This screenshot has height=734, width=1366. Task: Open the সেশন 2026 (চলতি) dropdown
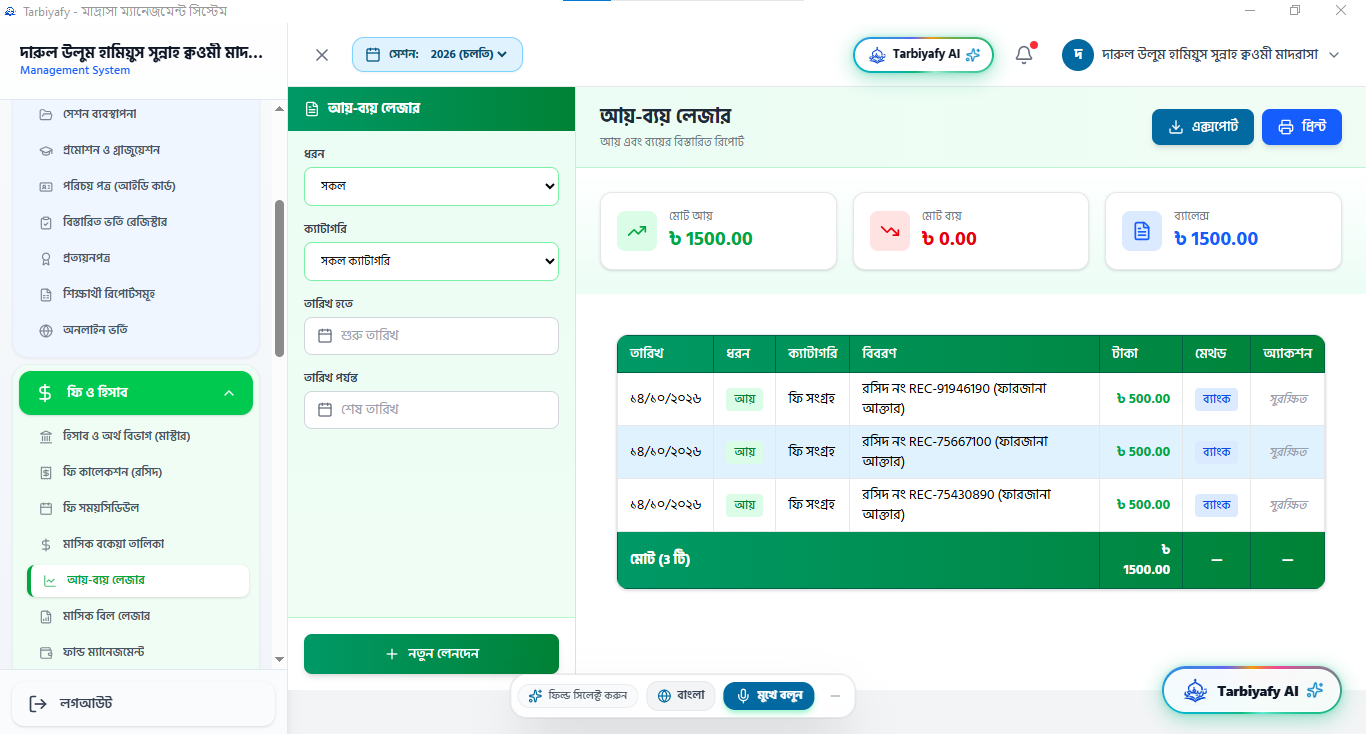click(437, 54)
